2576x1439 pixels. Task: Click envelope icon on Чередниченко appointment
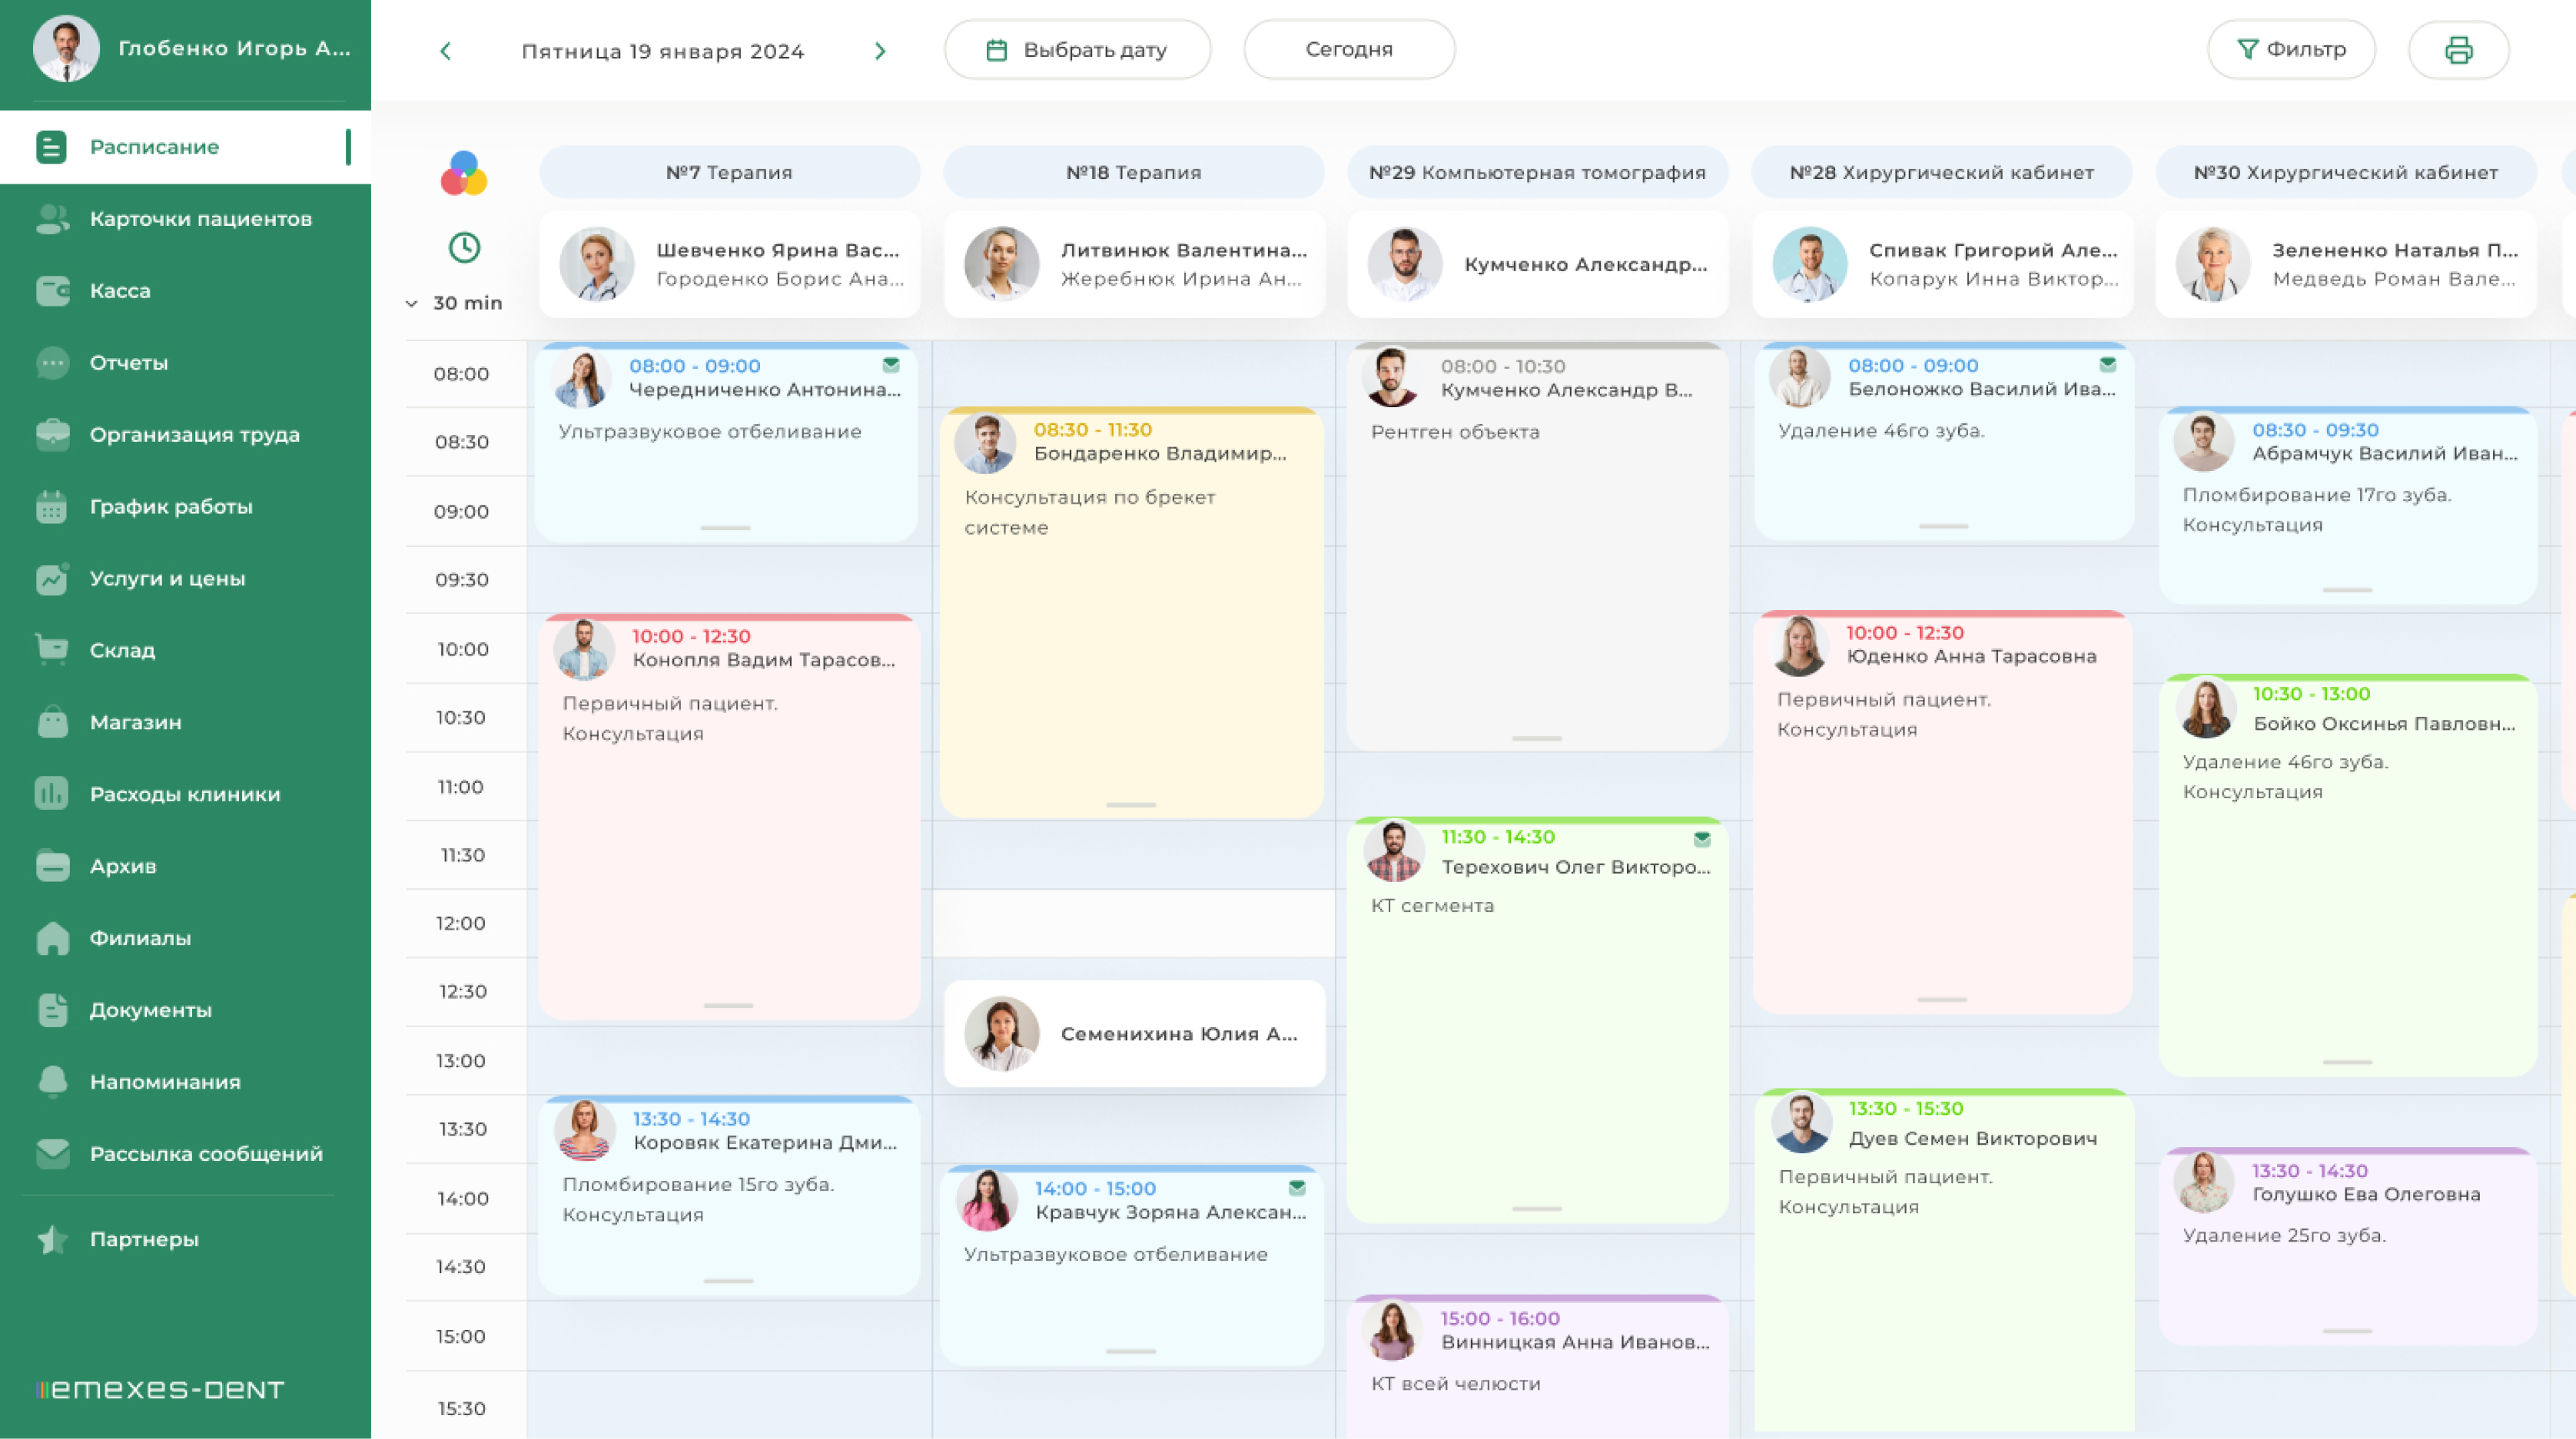(891, 365)
